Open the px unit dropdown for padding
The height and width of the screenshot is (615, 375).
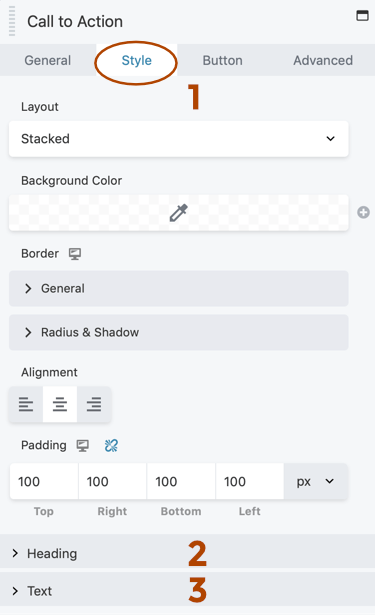(x=315, y=481)
